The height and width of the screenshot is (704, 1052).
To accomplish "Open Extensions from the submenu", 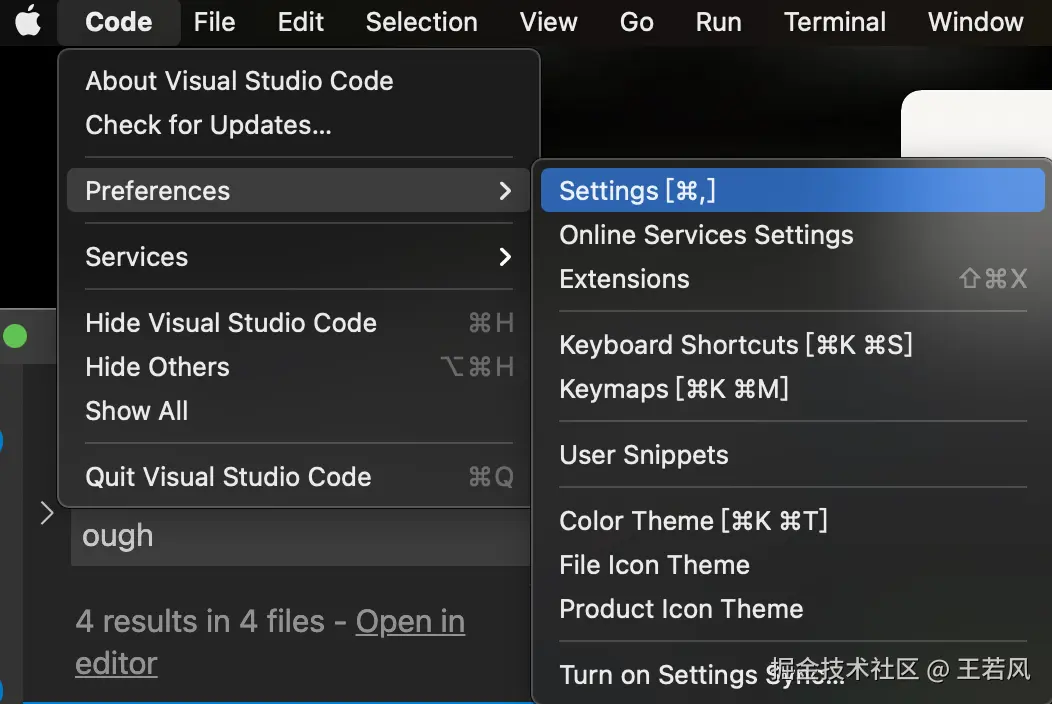I will pos(625,279).
